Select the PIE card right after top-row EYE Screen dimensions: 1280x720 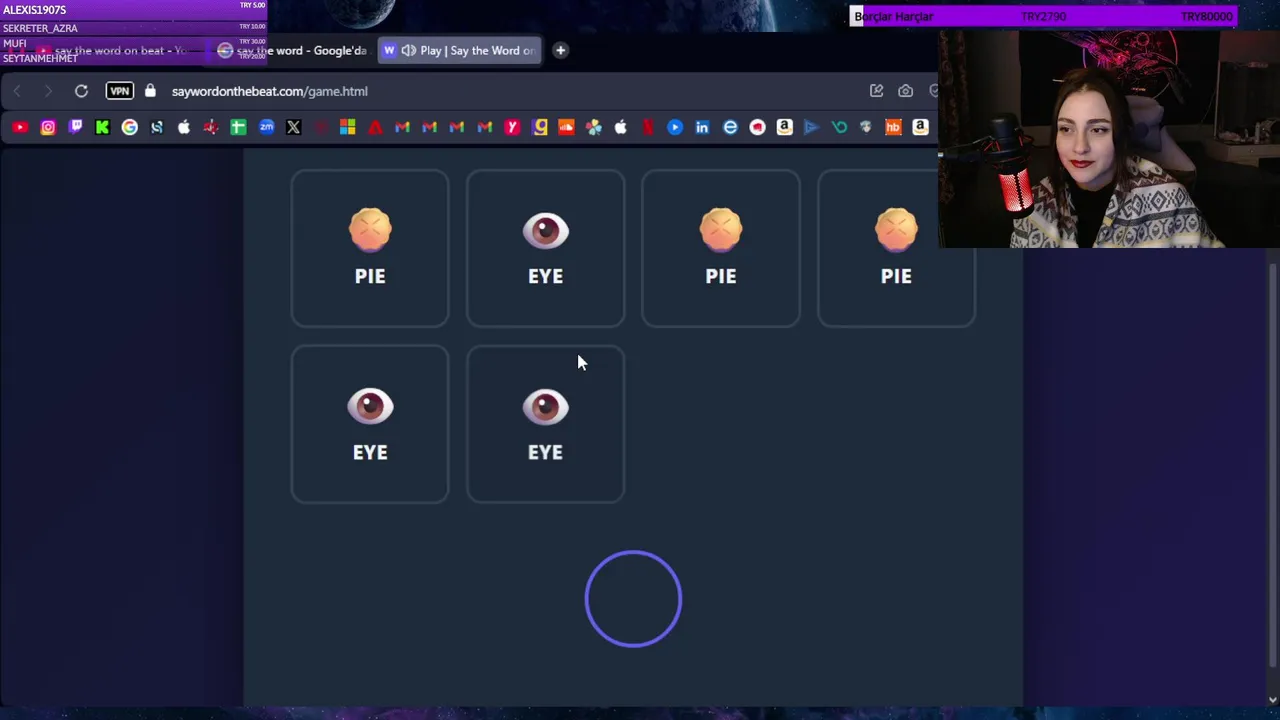pos(720,248)
